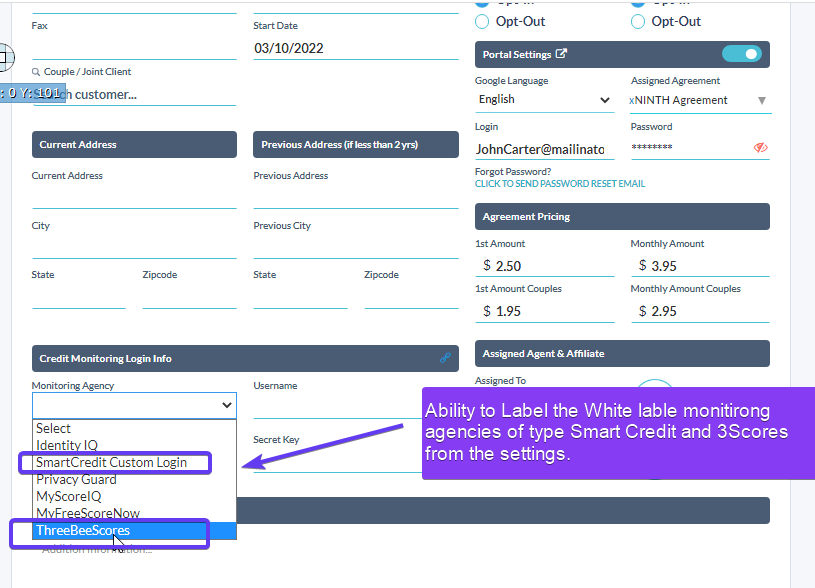Click the 1st Amount price field
The width and height of the screenshot is (815, 588).
544,266
